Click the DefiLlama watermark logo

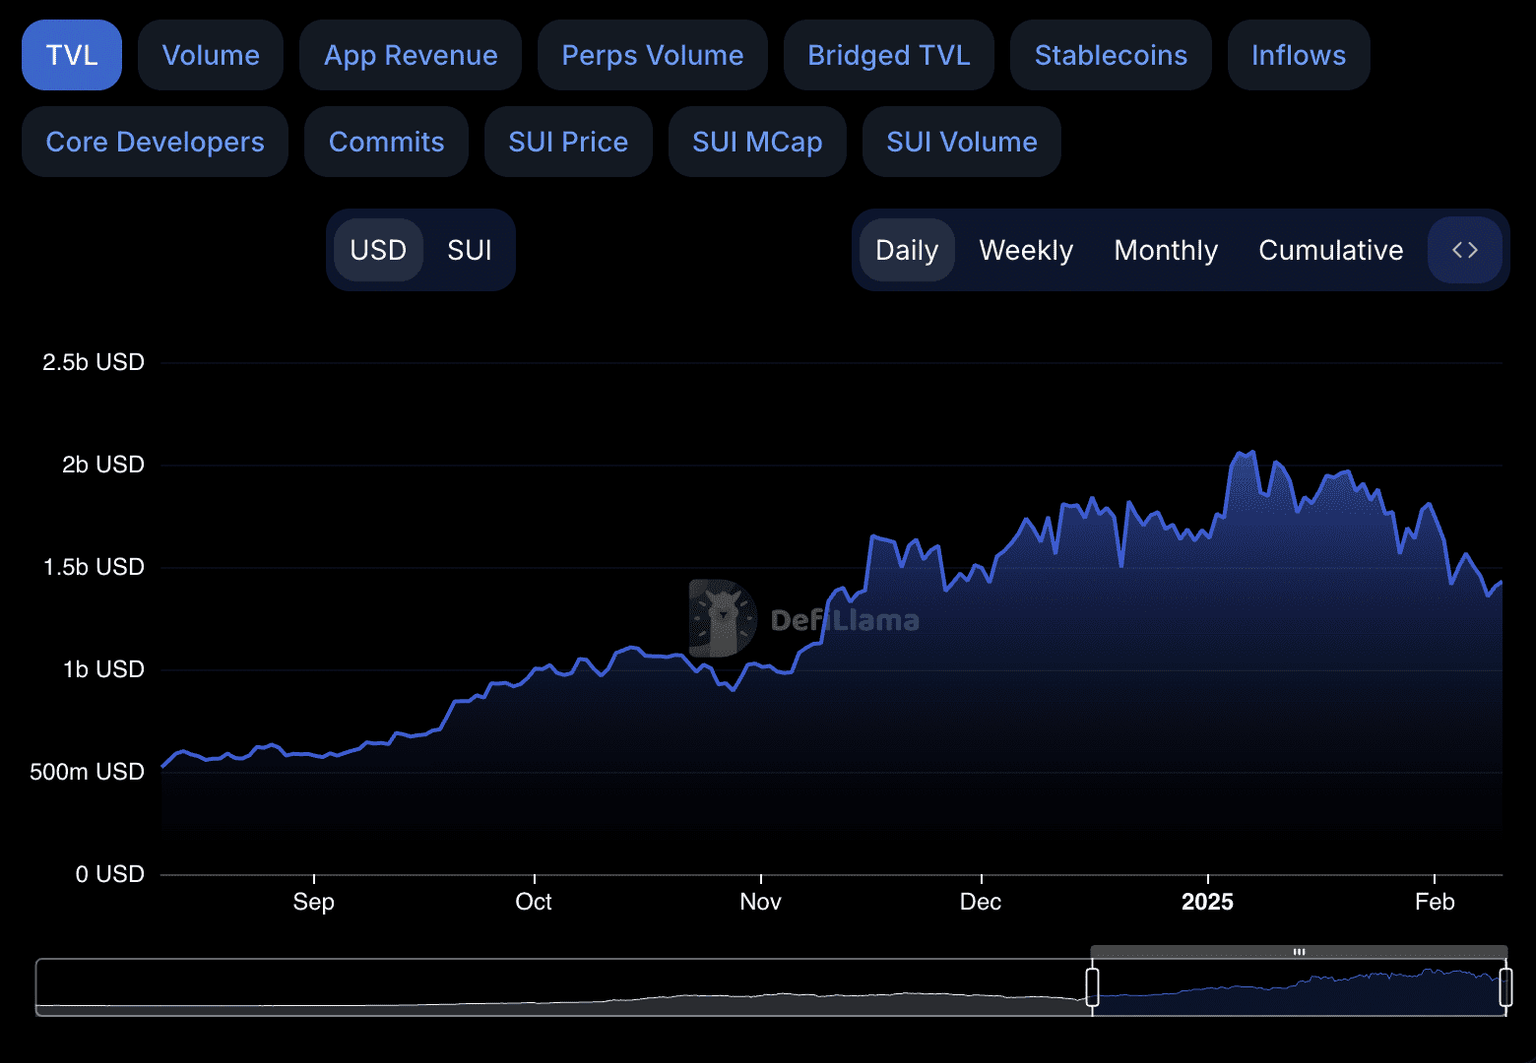click(722, 619)
